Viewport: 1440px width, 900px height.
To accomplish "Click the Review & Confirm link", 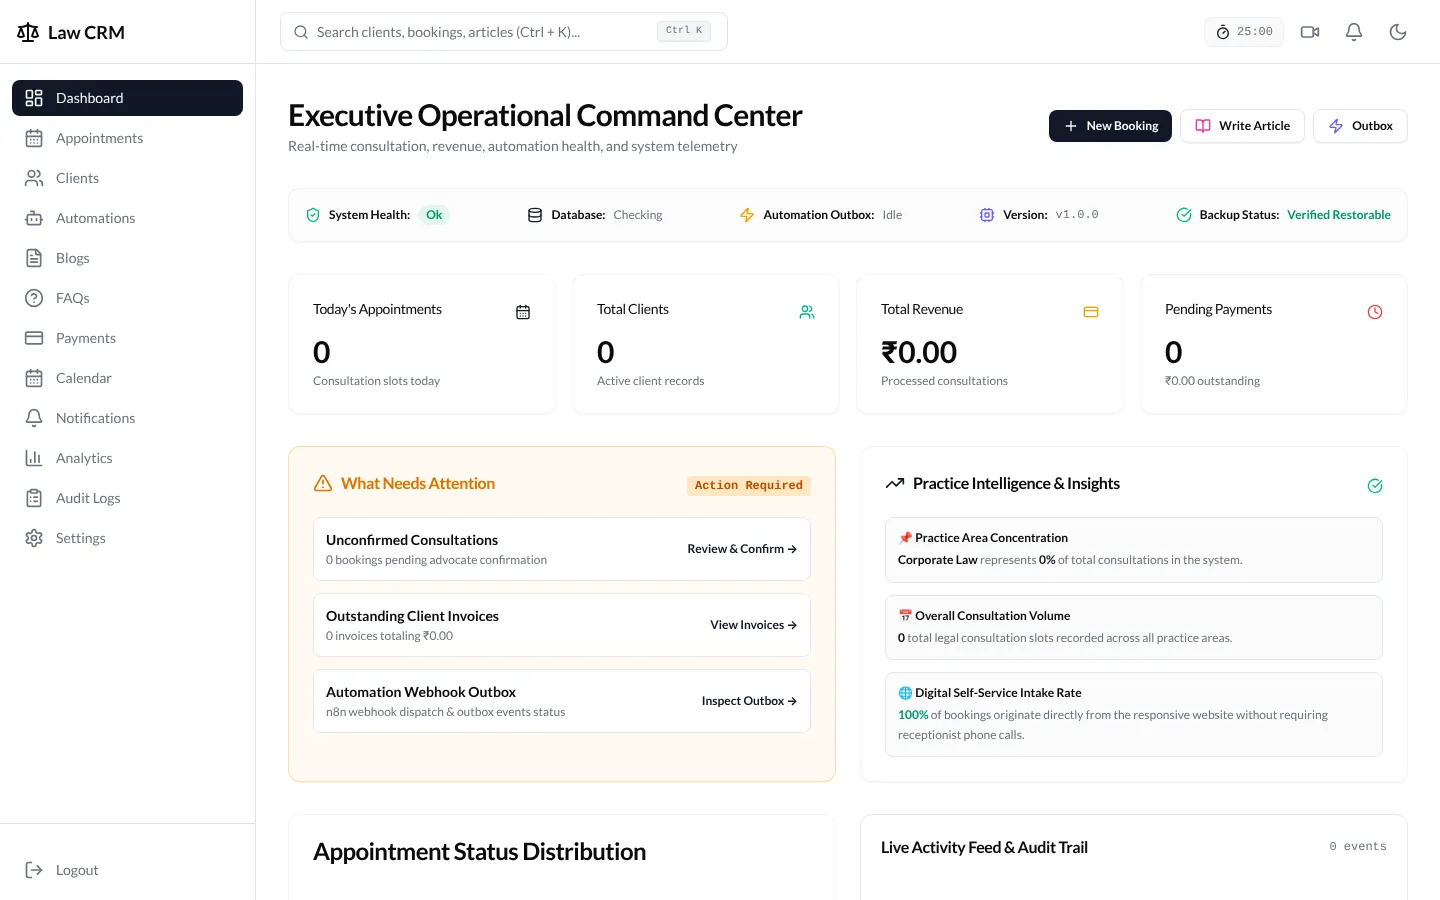I will point(742,549).
